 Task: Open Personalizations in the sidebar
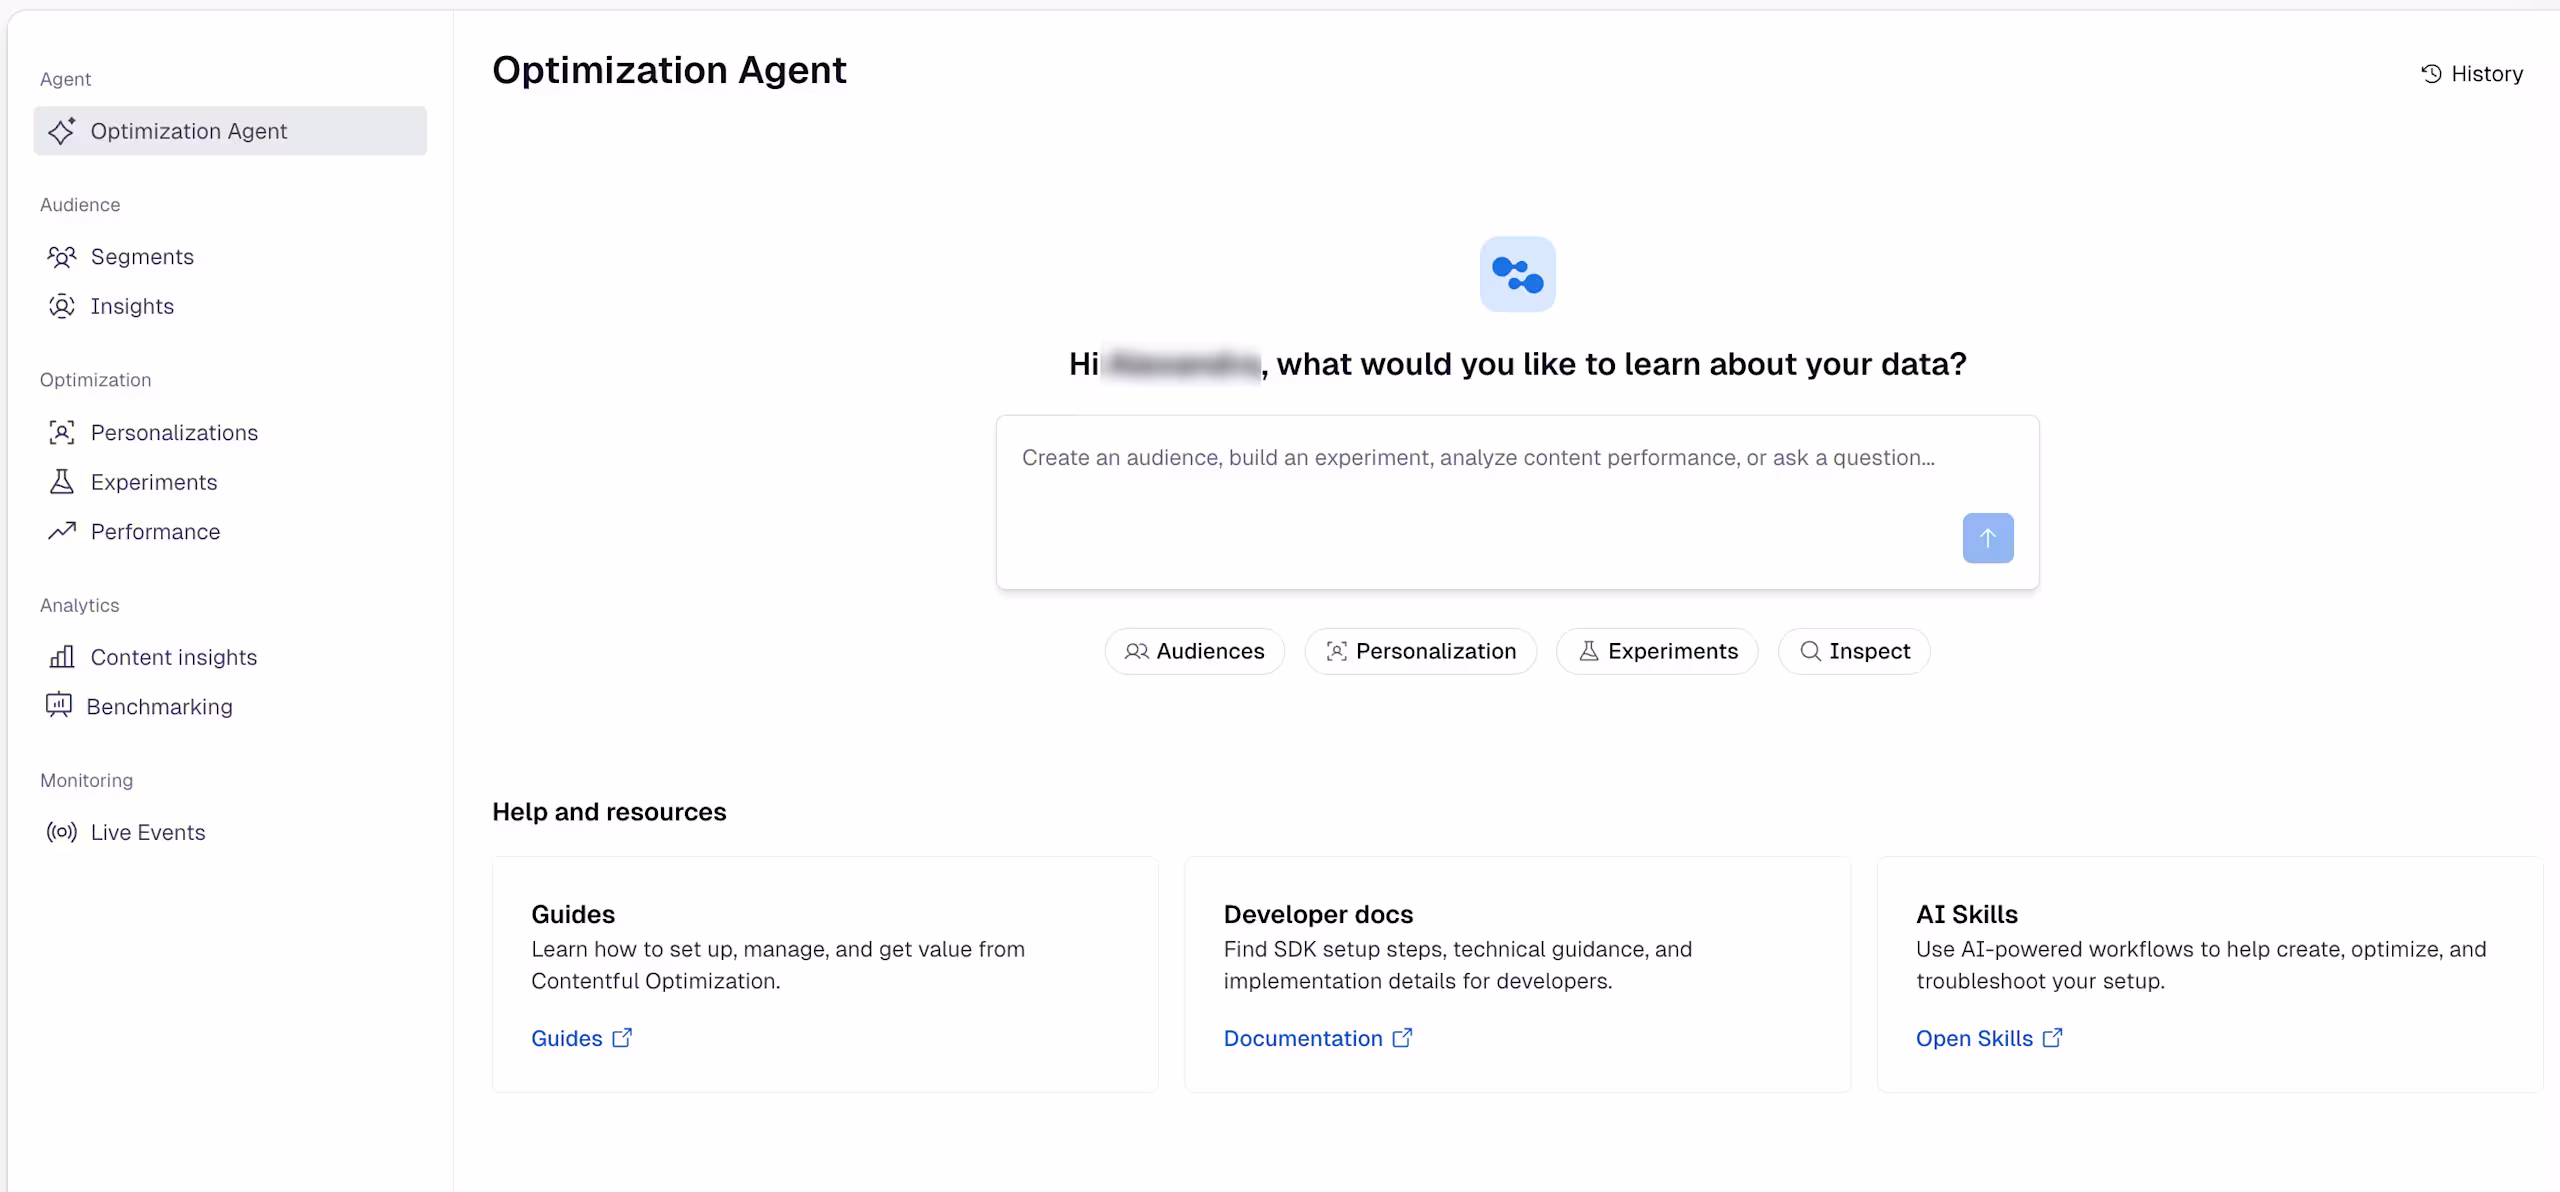pos(230,433)
